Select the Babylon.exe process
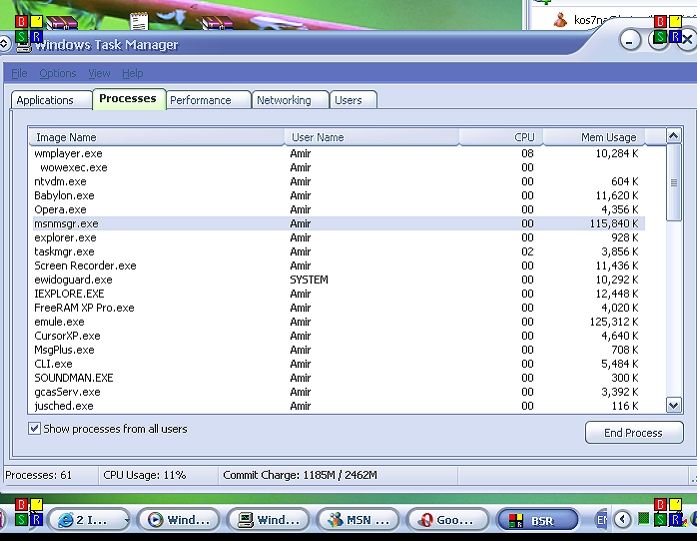The width and height of the screenshot is (697, 541). pyautogui.click(x=339, y=196)
